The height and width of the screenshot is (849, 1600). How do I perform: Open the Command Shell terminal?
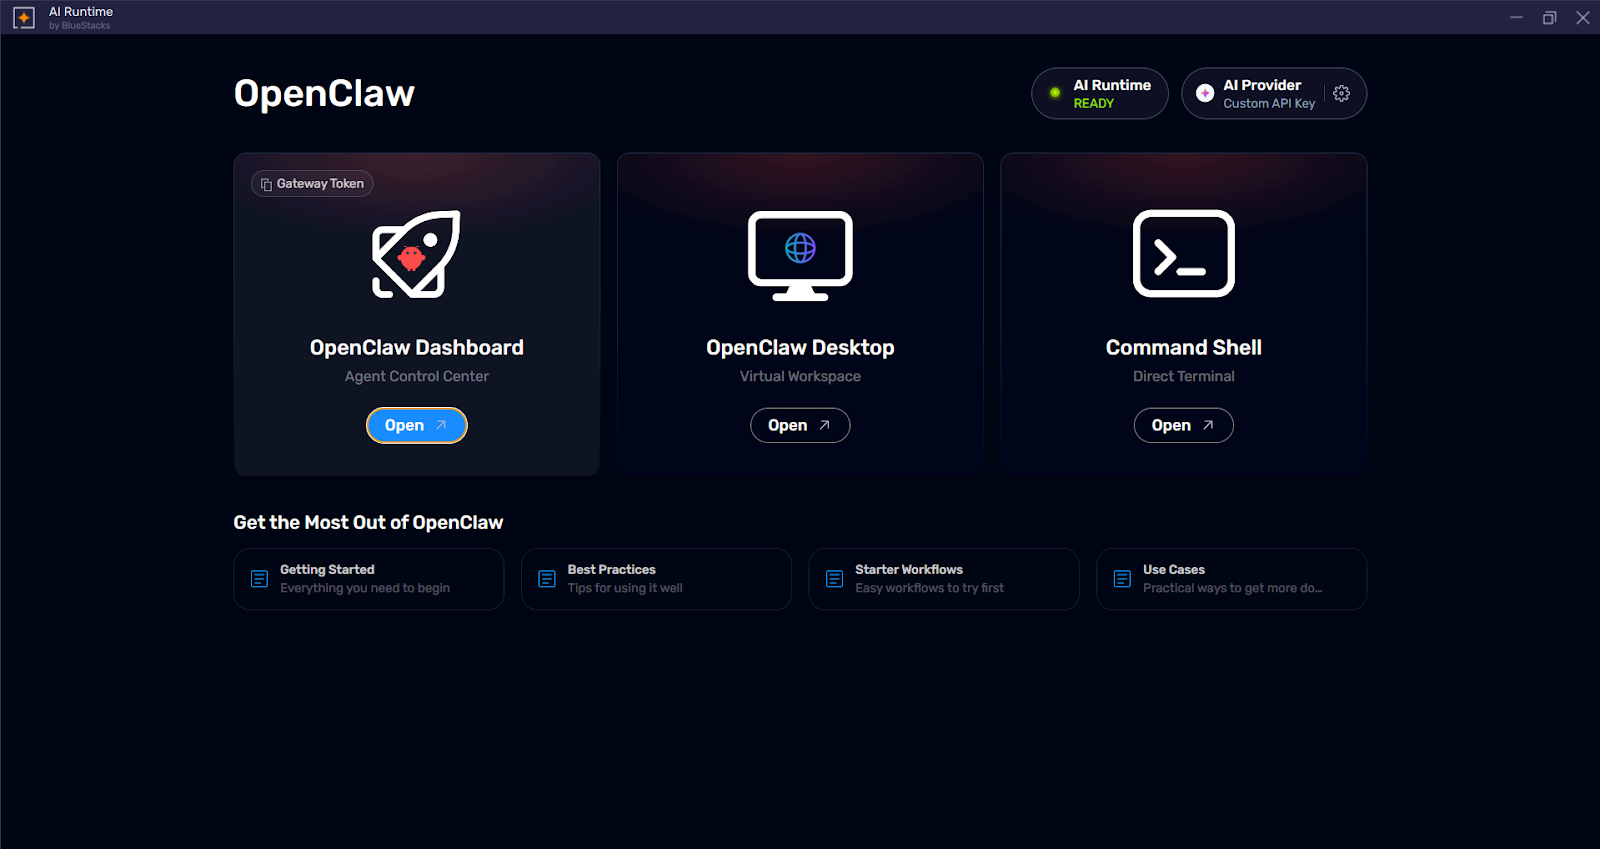[x=1183, y=425]
